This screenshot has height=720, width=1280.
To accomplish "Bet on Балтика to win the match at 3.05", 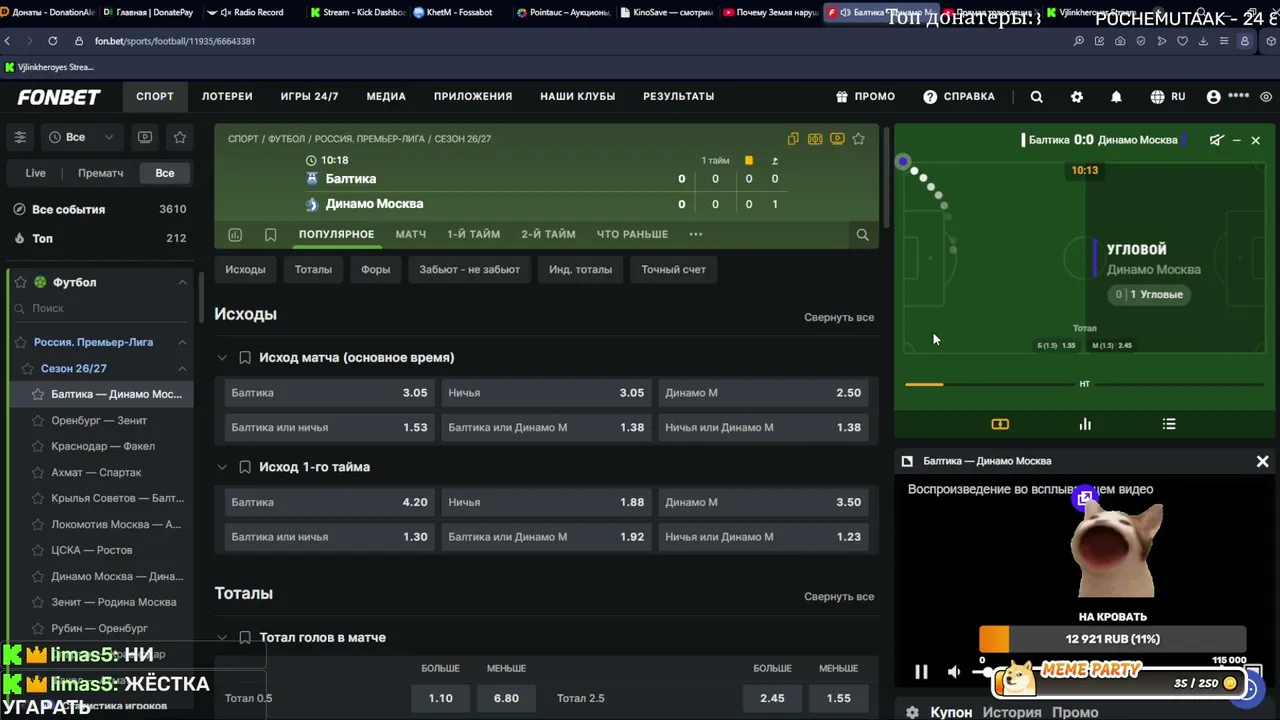I will [329, 393].
